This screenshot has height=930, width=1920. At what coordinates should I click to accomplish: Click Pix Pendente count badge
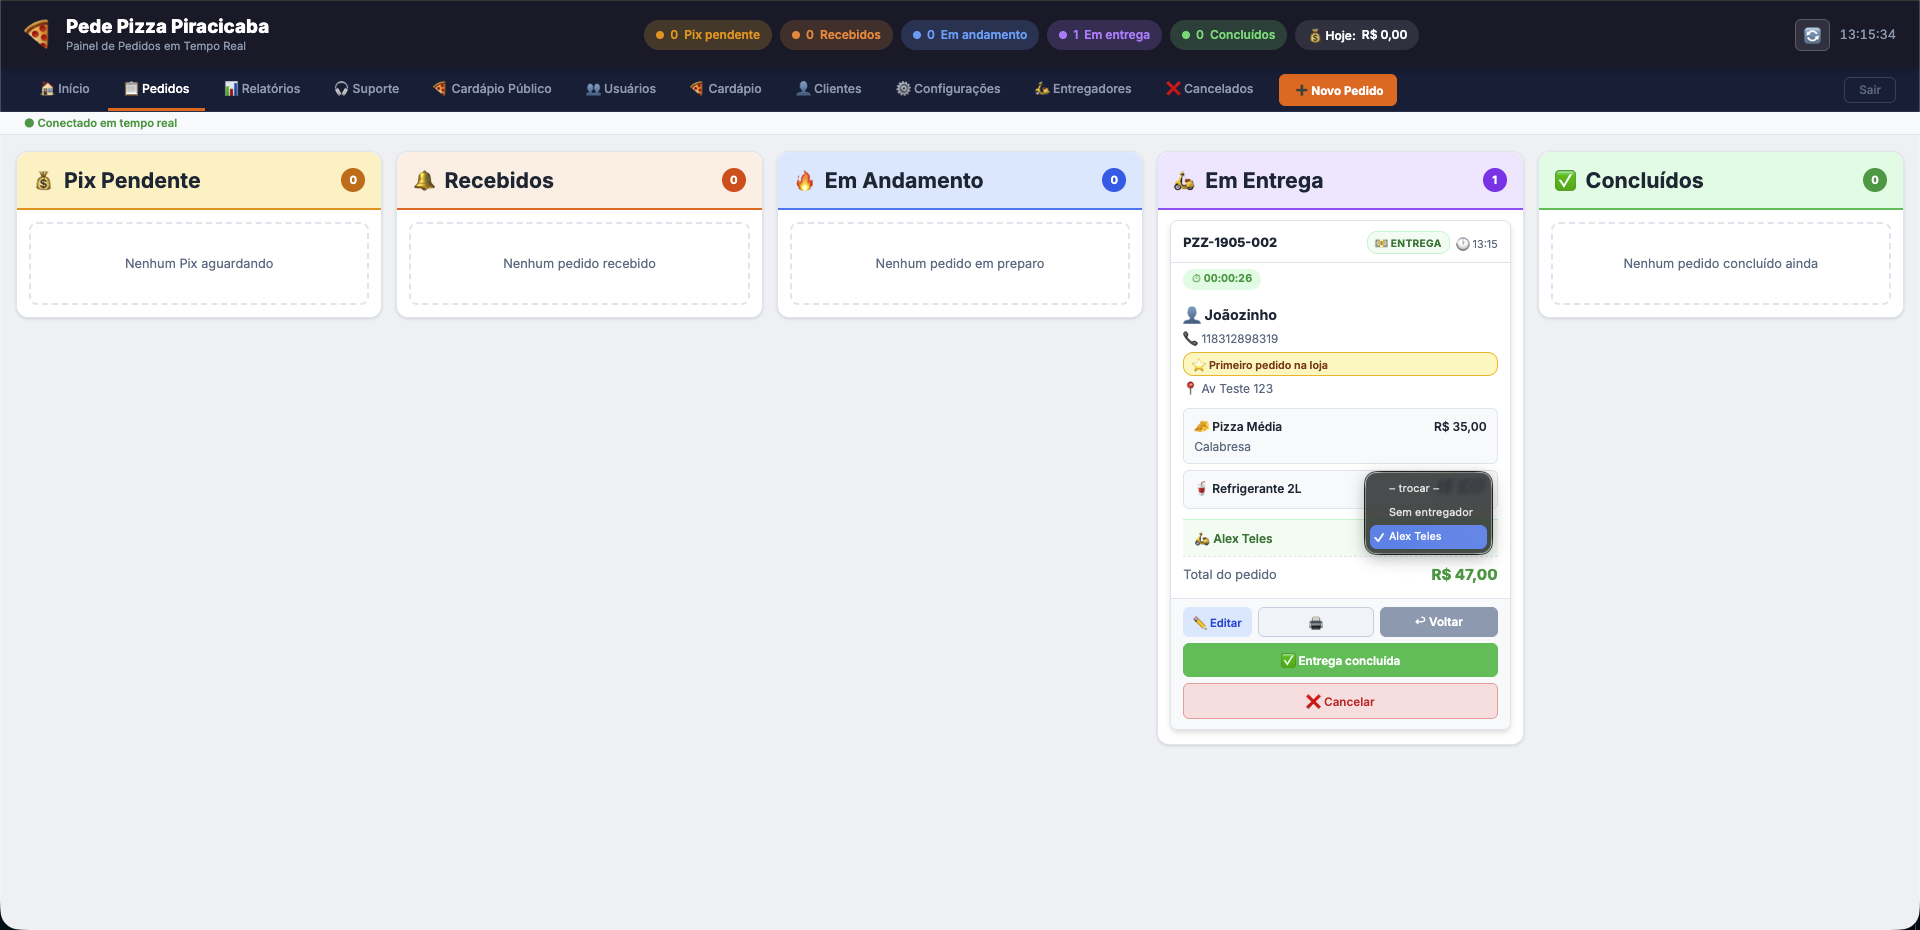click(353, 180)
